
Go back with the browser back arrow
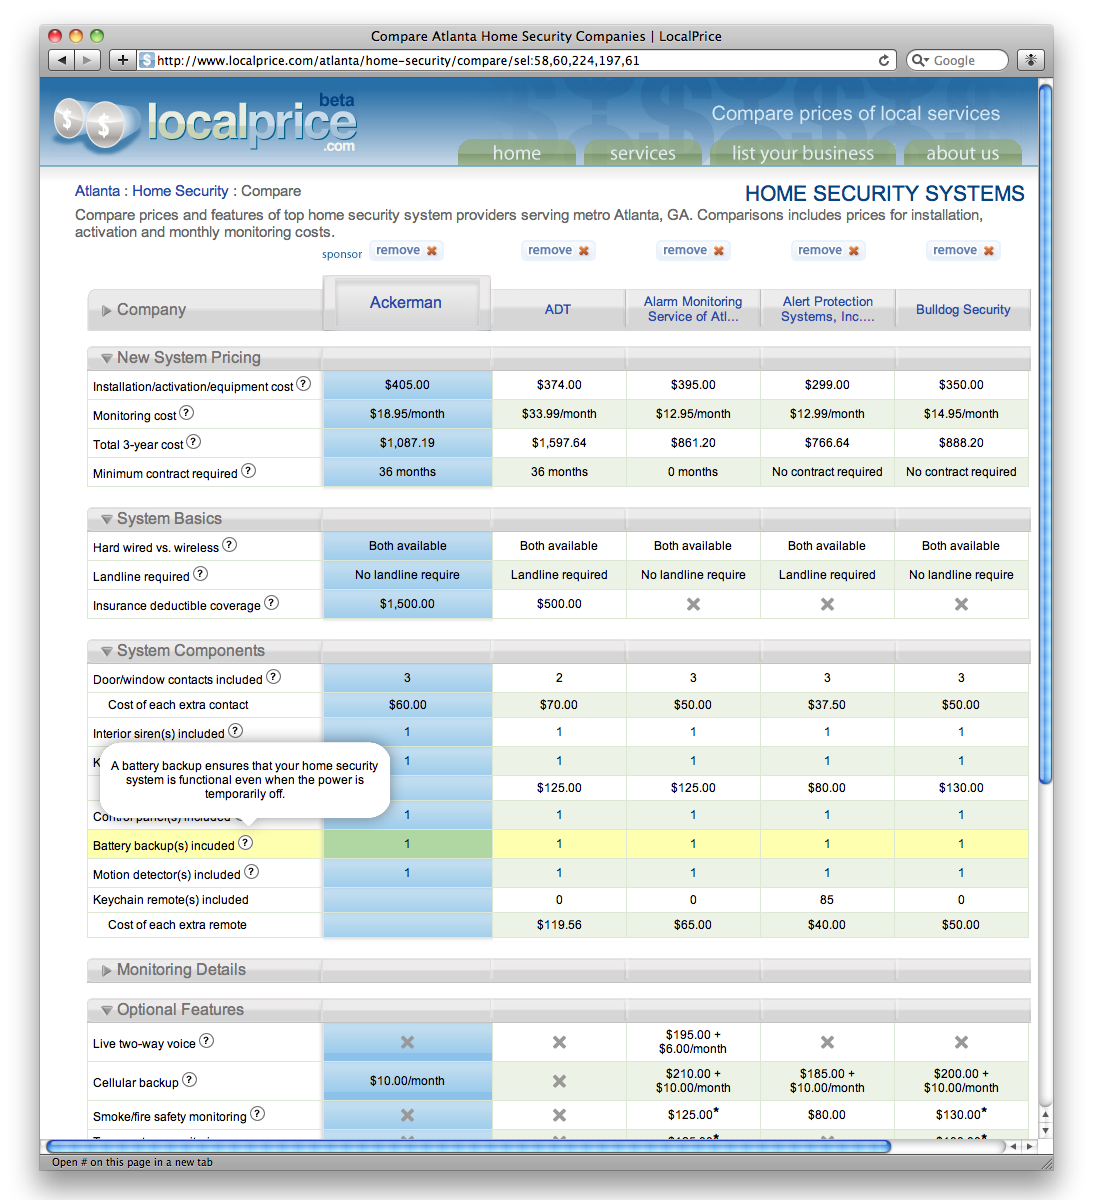62,60
